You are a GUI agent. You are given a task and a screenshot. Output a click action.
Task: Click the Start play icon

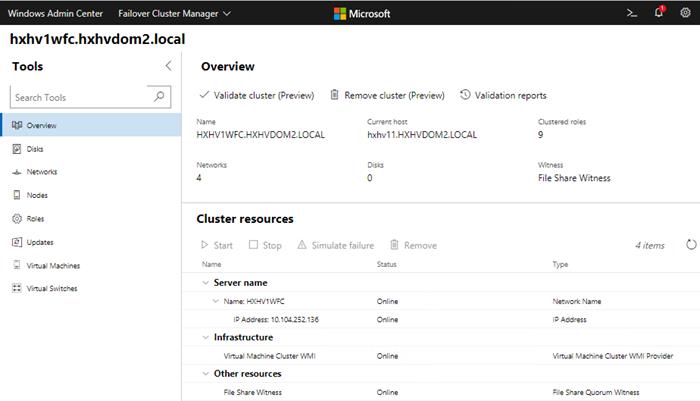tap(204, 245)
